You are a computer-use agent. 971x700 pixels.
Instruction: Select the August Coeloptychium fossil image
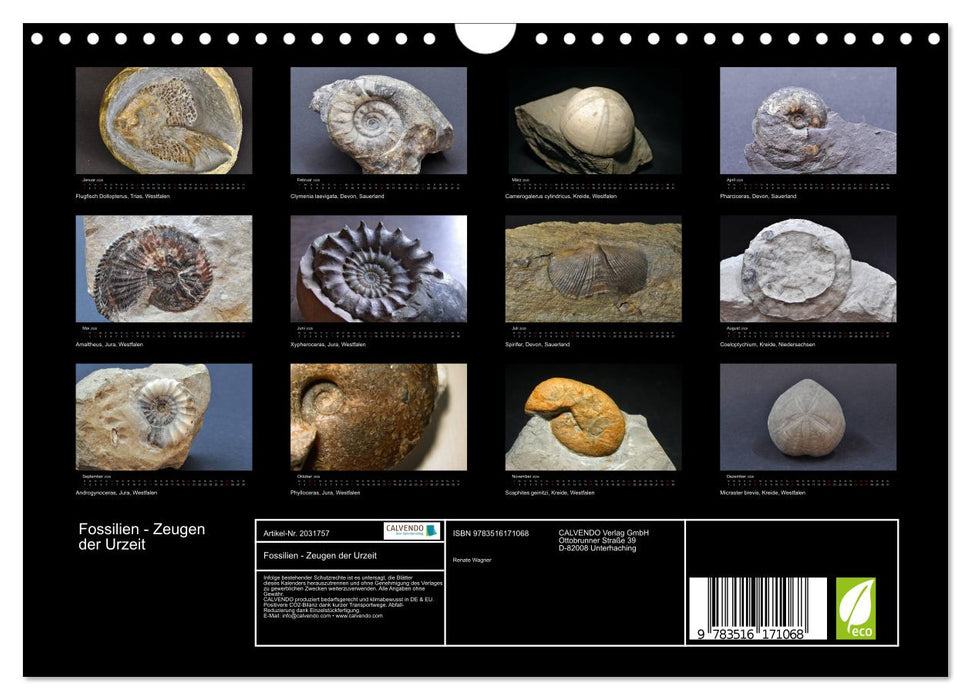click(806, 272)
